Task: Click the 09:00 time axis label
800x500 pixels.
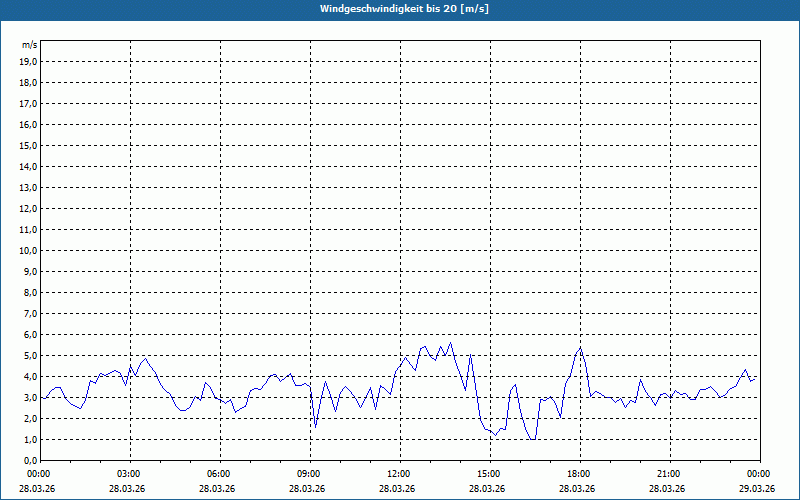Action: tap(309, 474)
